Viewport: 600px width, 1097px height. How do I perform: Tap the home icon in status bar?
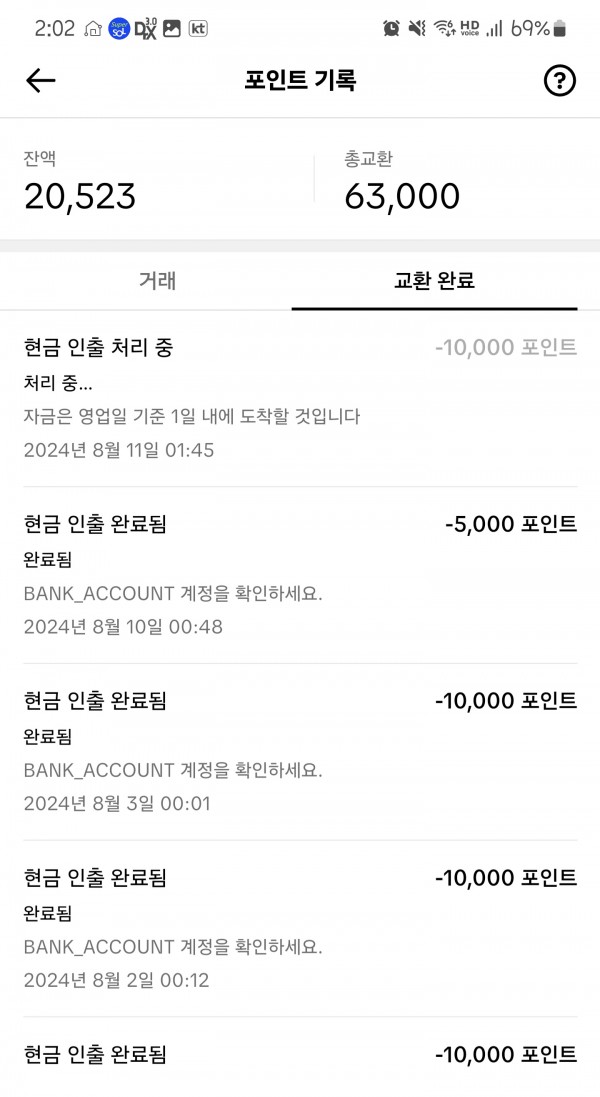[93, 28]
